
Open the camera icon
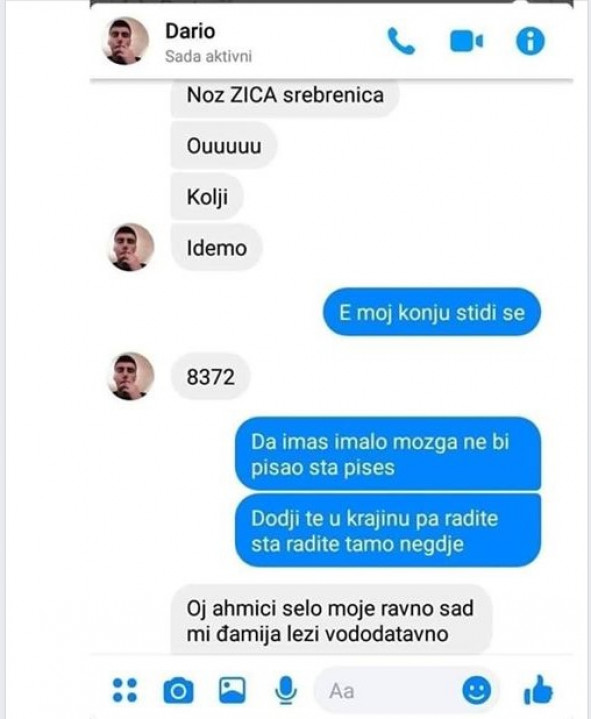[178, 691]
